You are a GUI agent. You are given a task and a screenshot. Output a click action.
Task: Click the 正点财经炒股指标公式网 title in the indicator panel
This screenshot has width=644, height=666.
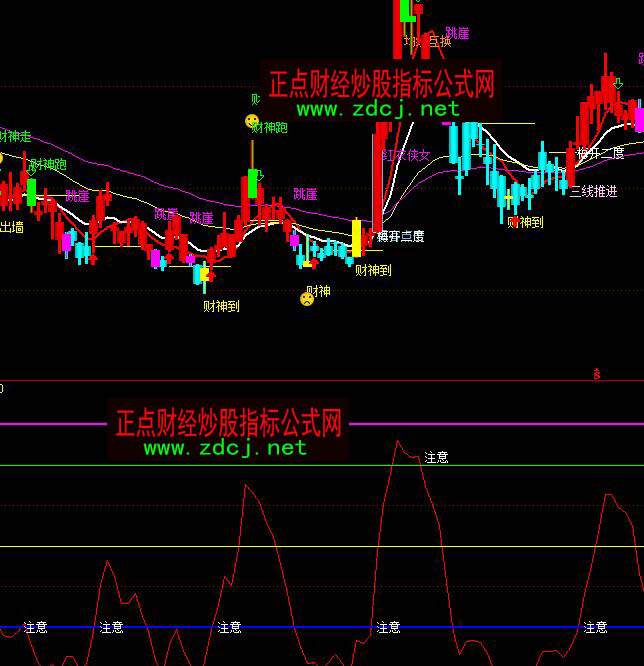[229, 422]
